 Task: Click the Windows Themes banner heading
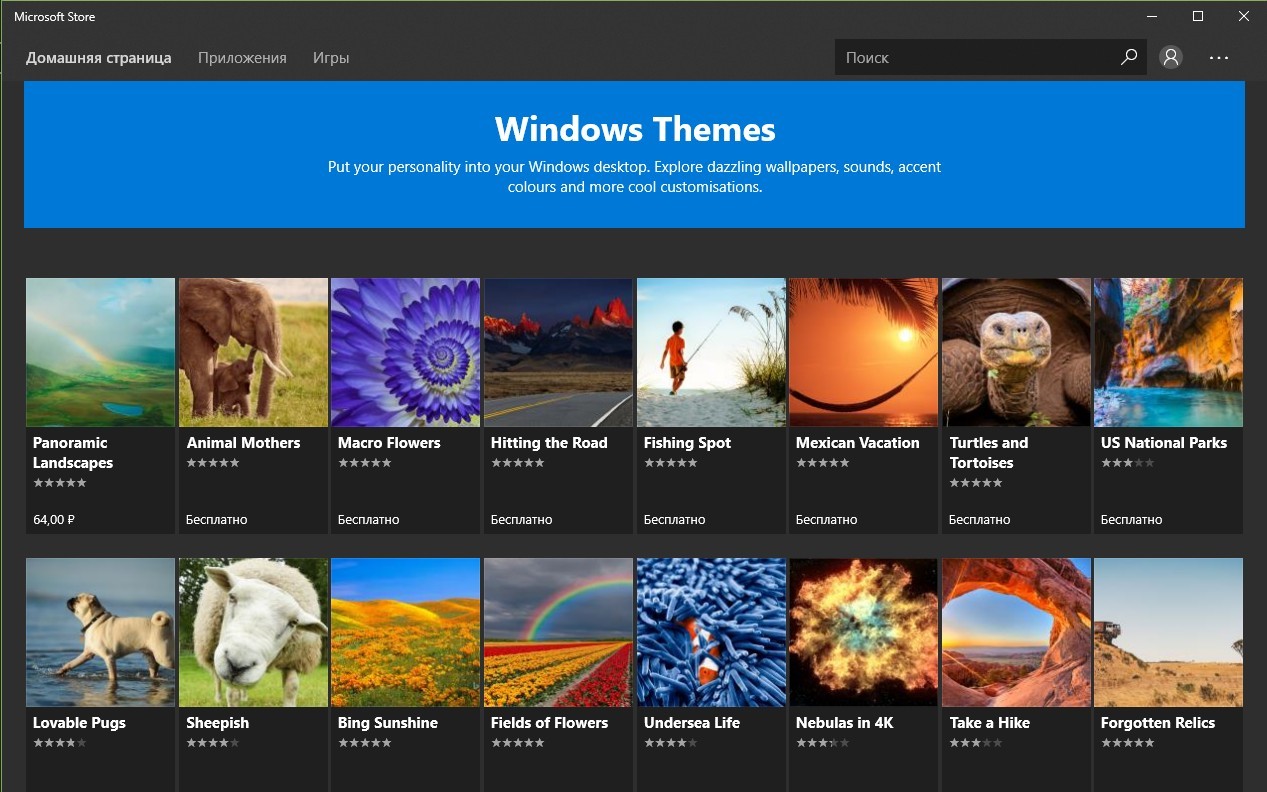pos(635,129)
